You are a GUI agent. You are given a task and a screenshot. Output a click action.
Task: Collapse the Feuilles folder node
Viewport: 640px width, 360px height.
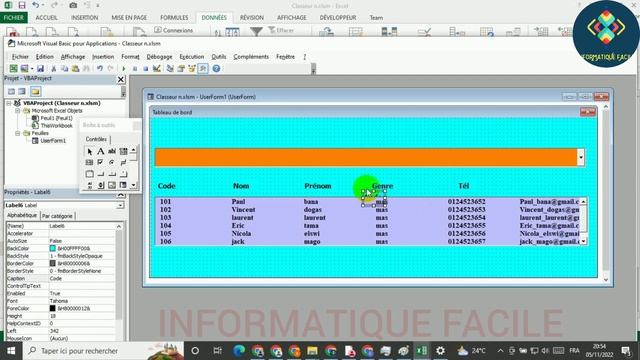[x=18, y=133]
